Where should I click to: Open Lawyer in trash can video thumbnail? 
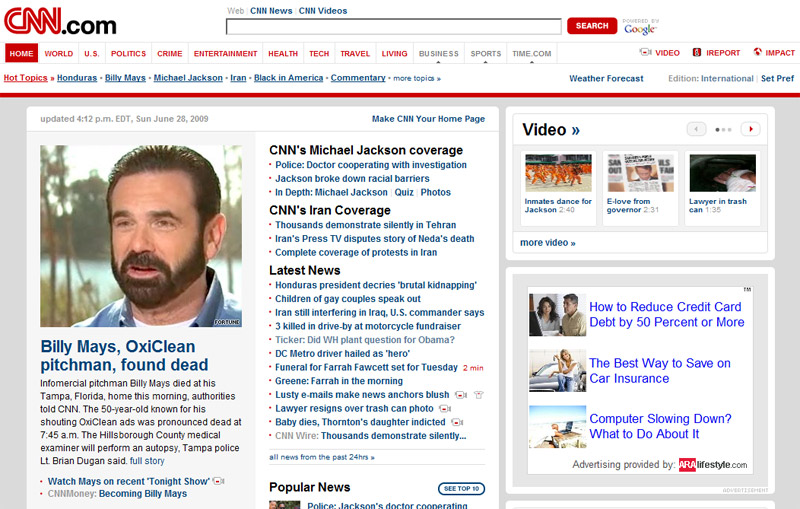(x=722, y=173)
